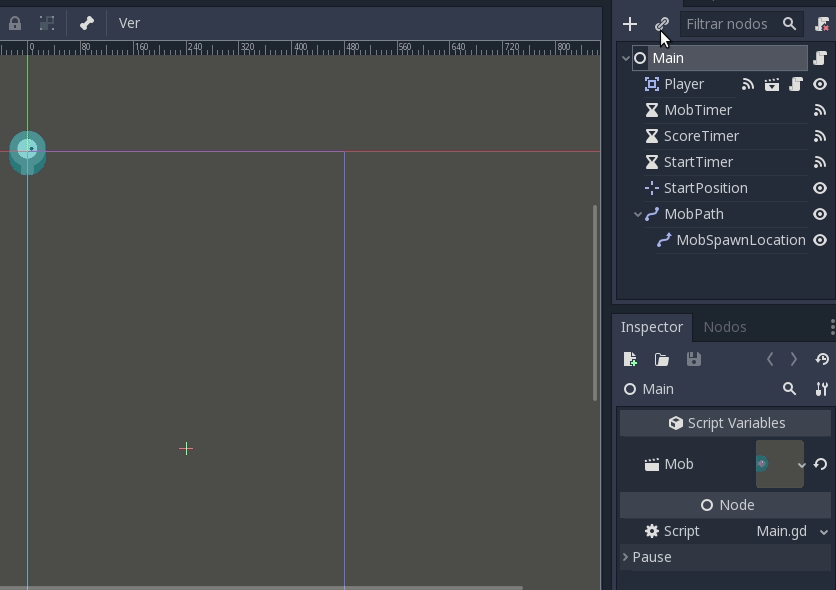
Task: Select the ScoreTimer node in tree
Action: point(701,136)
